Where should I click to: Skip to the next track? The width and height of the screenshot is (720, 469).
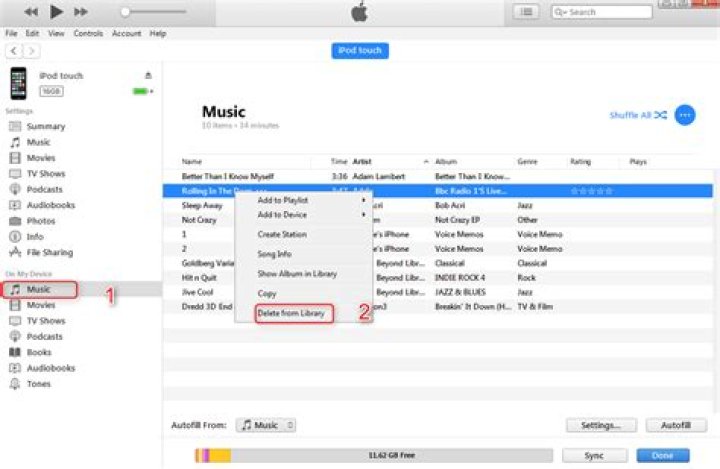81,12
